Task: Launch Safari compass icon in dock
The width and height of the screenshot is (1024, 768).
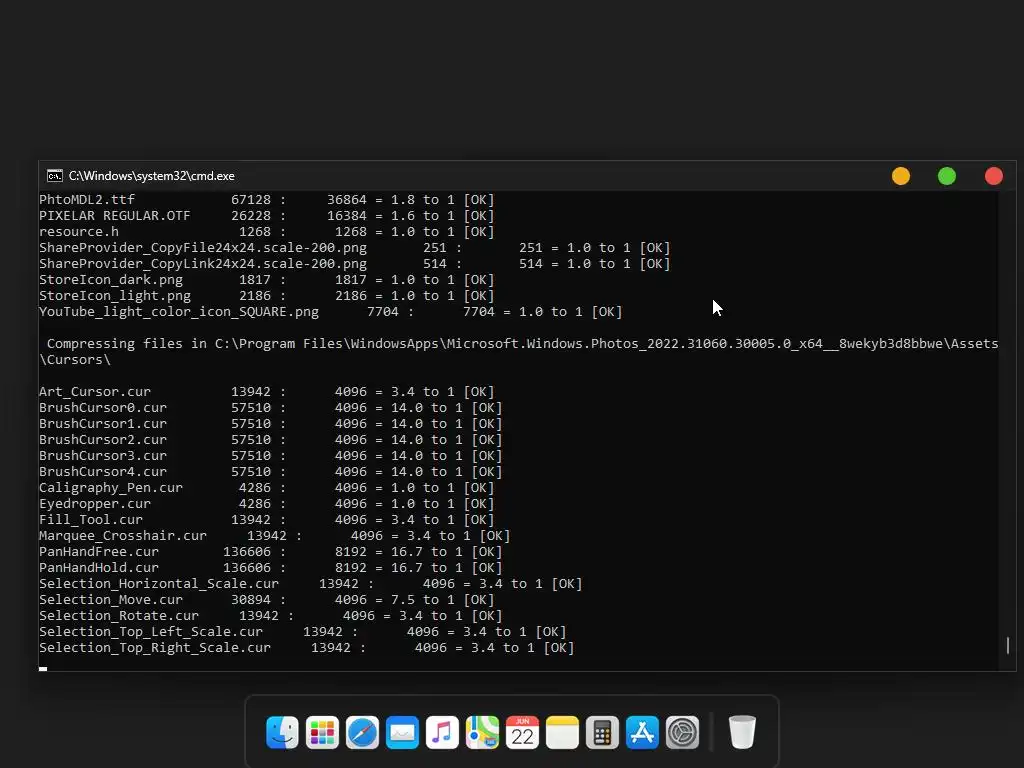Action: (362, 732)
